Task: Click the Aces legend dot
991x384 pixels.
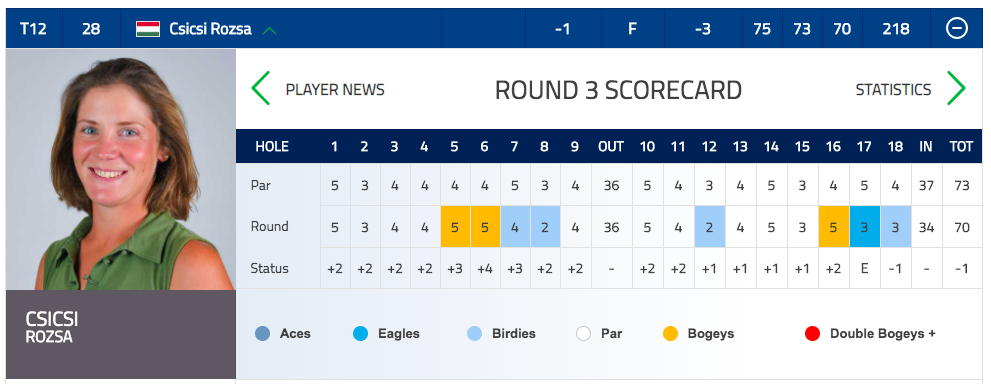Action: [x=262, y=333]
